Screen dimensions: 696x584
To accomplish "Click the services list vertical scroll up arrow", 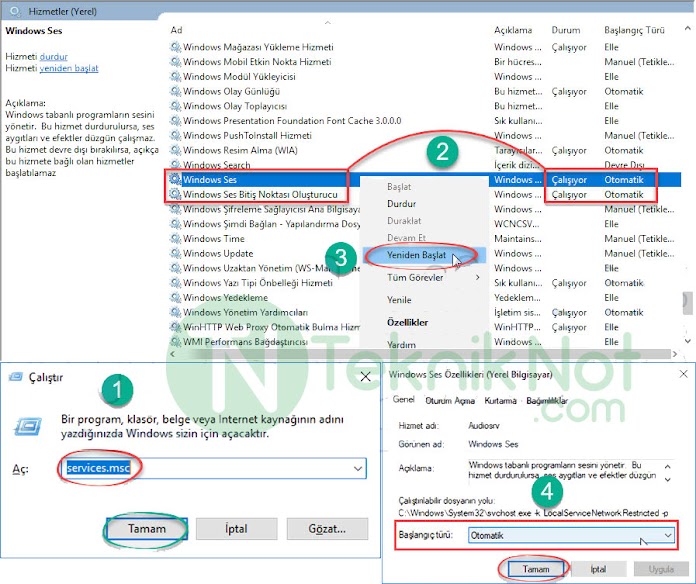I will coord(688,28).
